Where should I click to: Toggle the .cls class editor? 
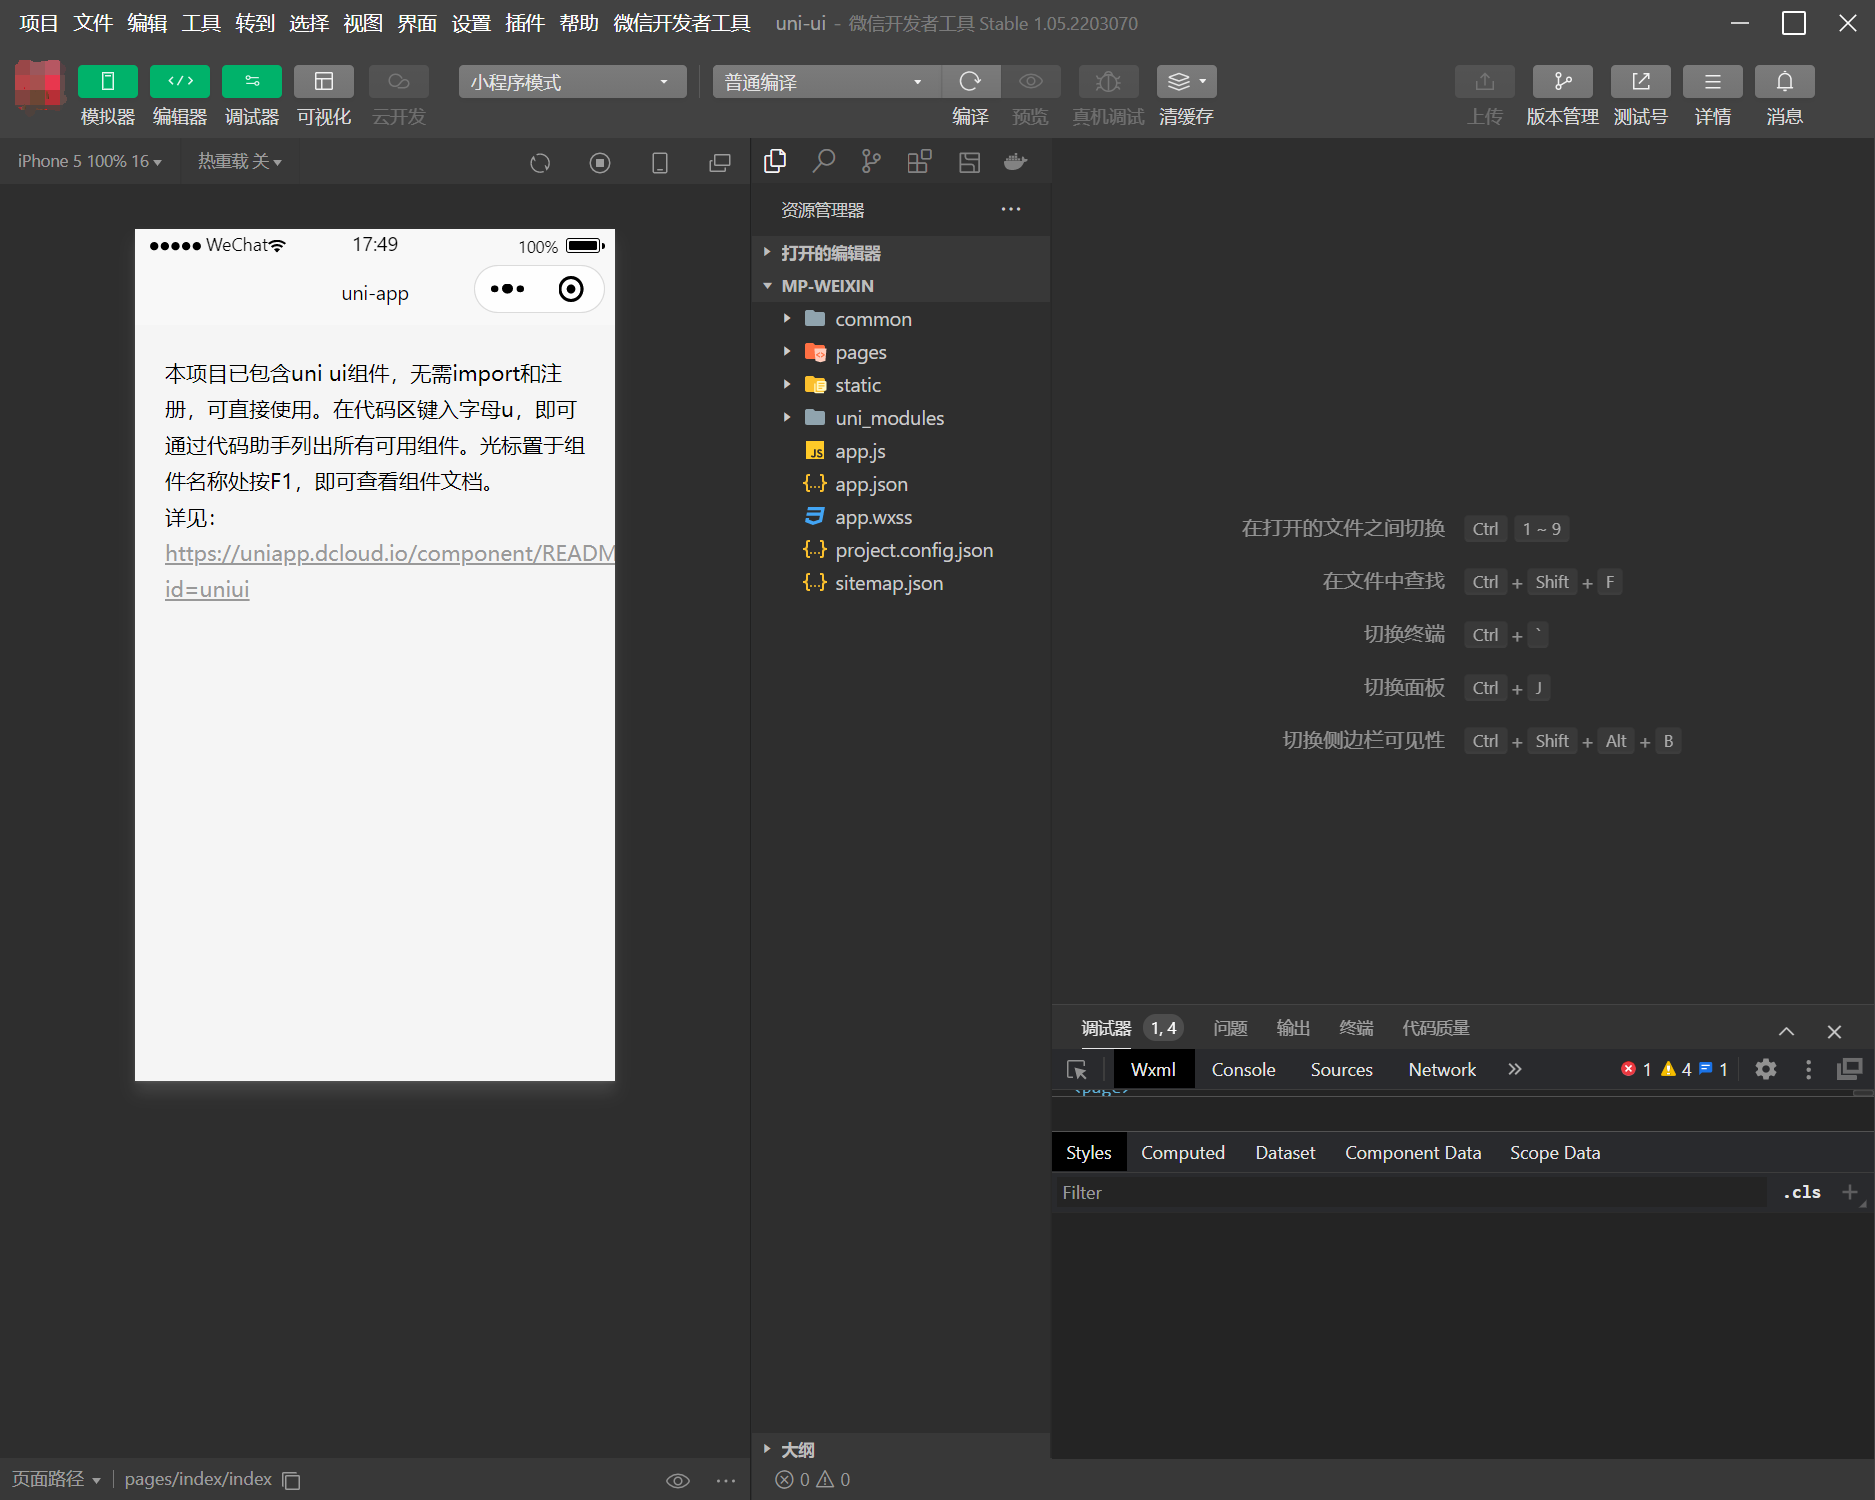point(1802,1192)
